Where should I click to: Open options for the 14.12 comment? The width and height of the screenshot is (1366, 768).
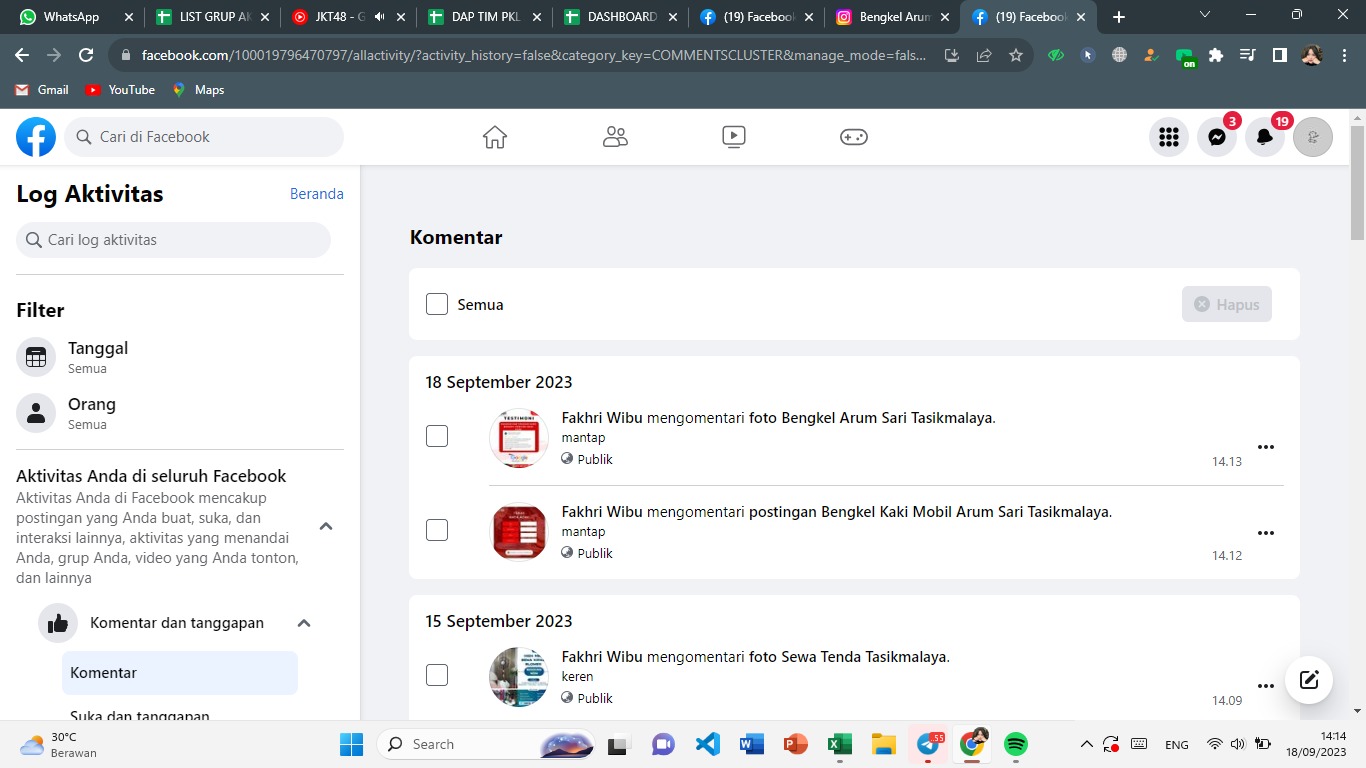tap(1266, 533)
